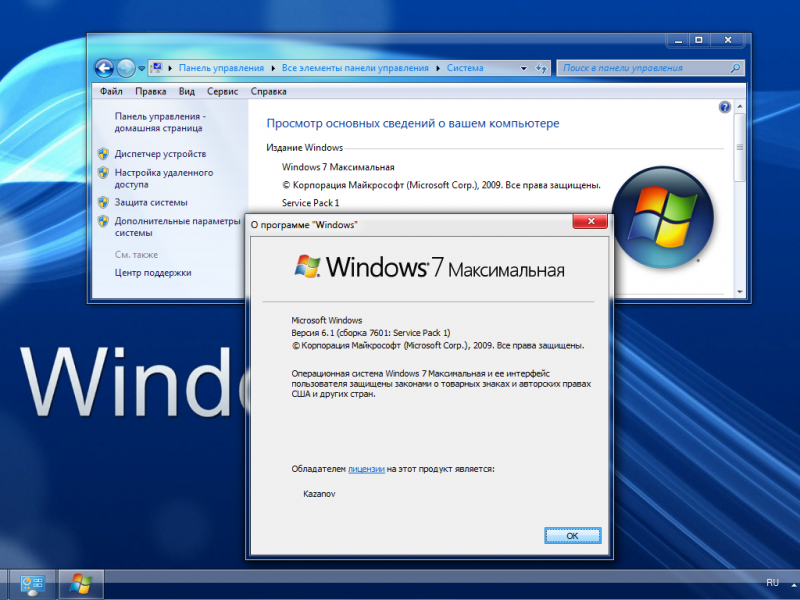The width and height of the screenshot is (800, 600).
Task: Click the scrollbar up arrow in System window
Action: click(x=740, y=106)
